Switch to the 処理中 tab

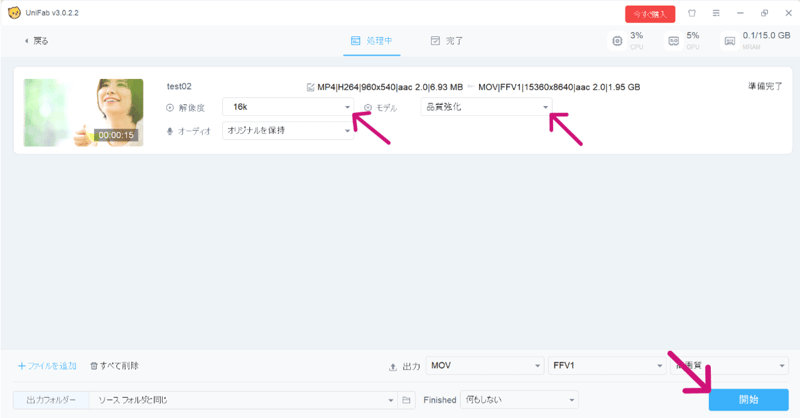click(x=371, y=41)
